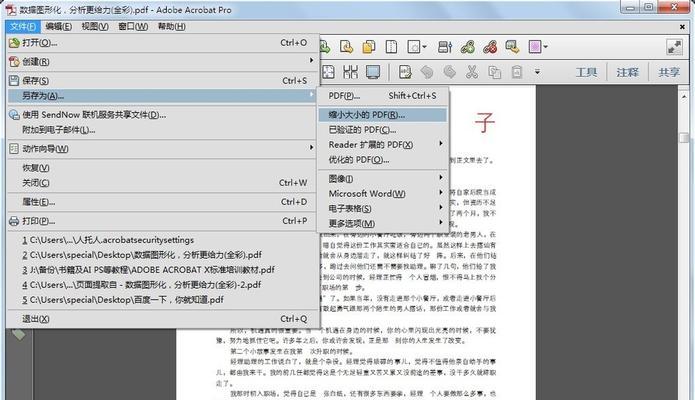695x400 pixels.
Task: Click the 恢复(V) menu entry
Action: [162, 168]
